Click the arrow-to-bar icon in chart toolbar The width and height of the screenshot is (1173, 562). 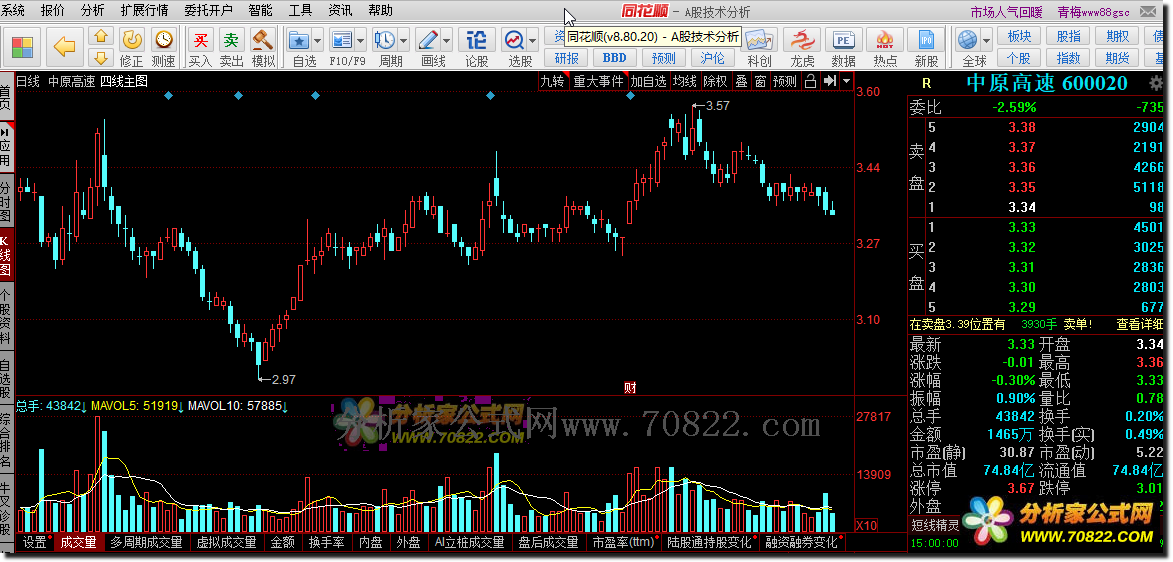(x=830, y=81)
